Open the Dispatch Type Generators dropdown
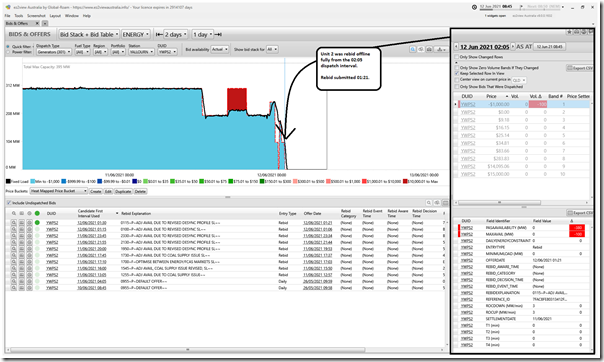Image resolution: width=604 pixels, height=362 pixels. point(54,52)
